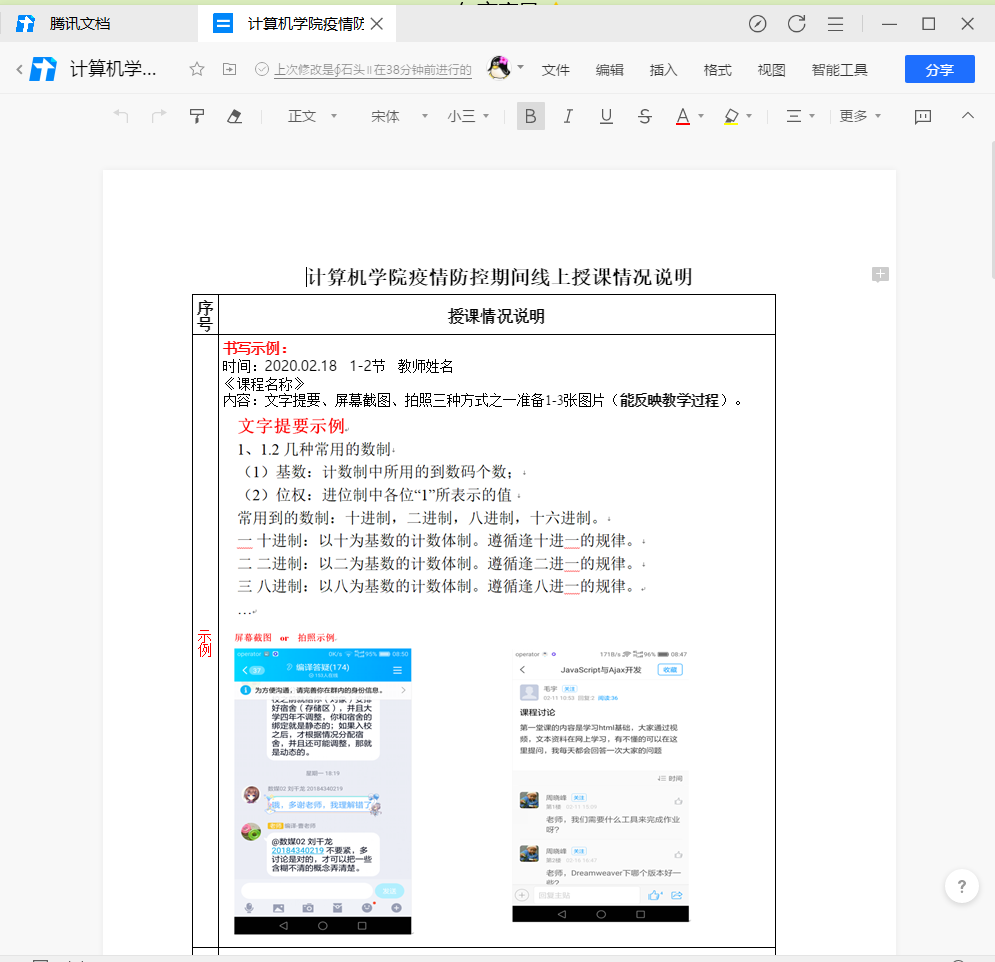The width and height of the screenshot is (995, 962).
Task: Click the add comment icon beside document title
Action: [x=880, y=275]
